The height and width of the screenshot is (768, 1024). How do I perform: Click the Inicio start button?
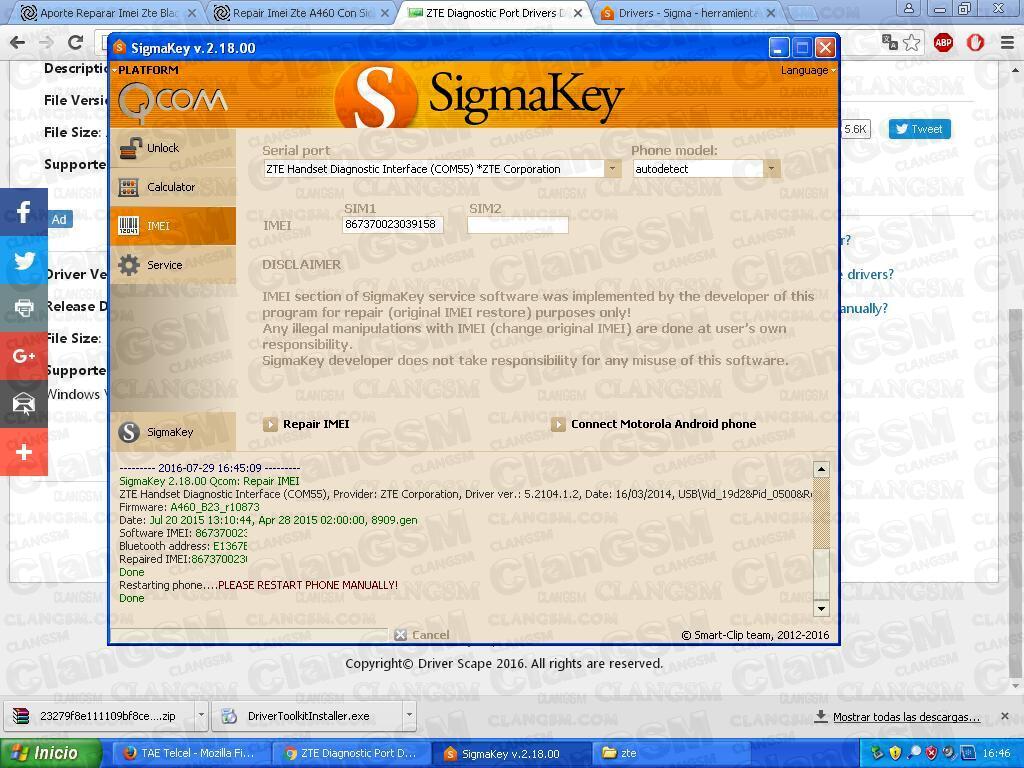click(x=51, y=754)
